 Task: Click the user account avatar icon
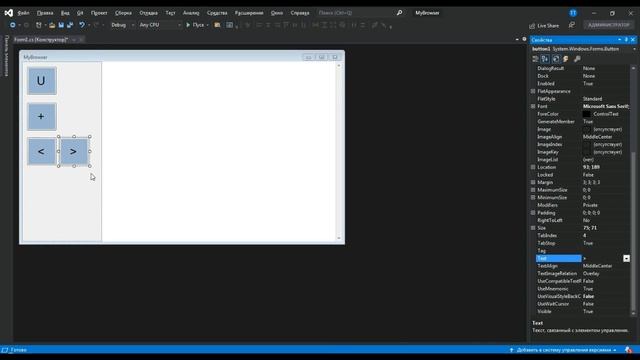pos(573,13)
